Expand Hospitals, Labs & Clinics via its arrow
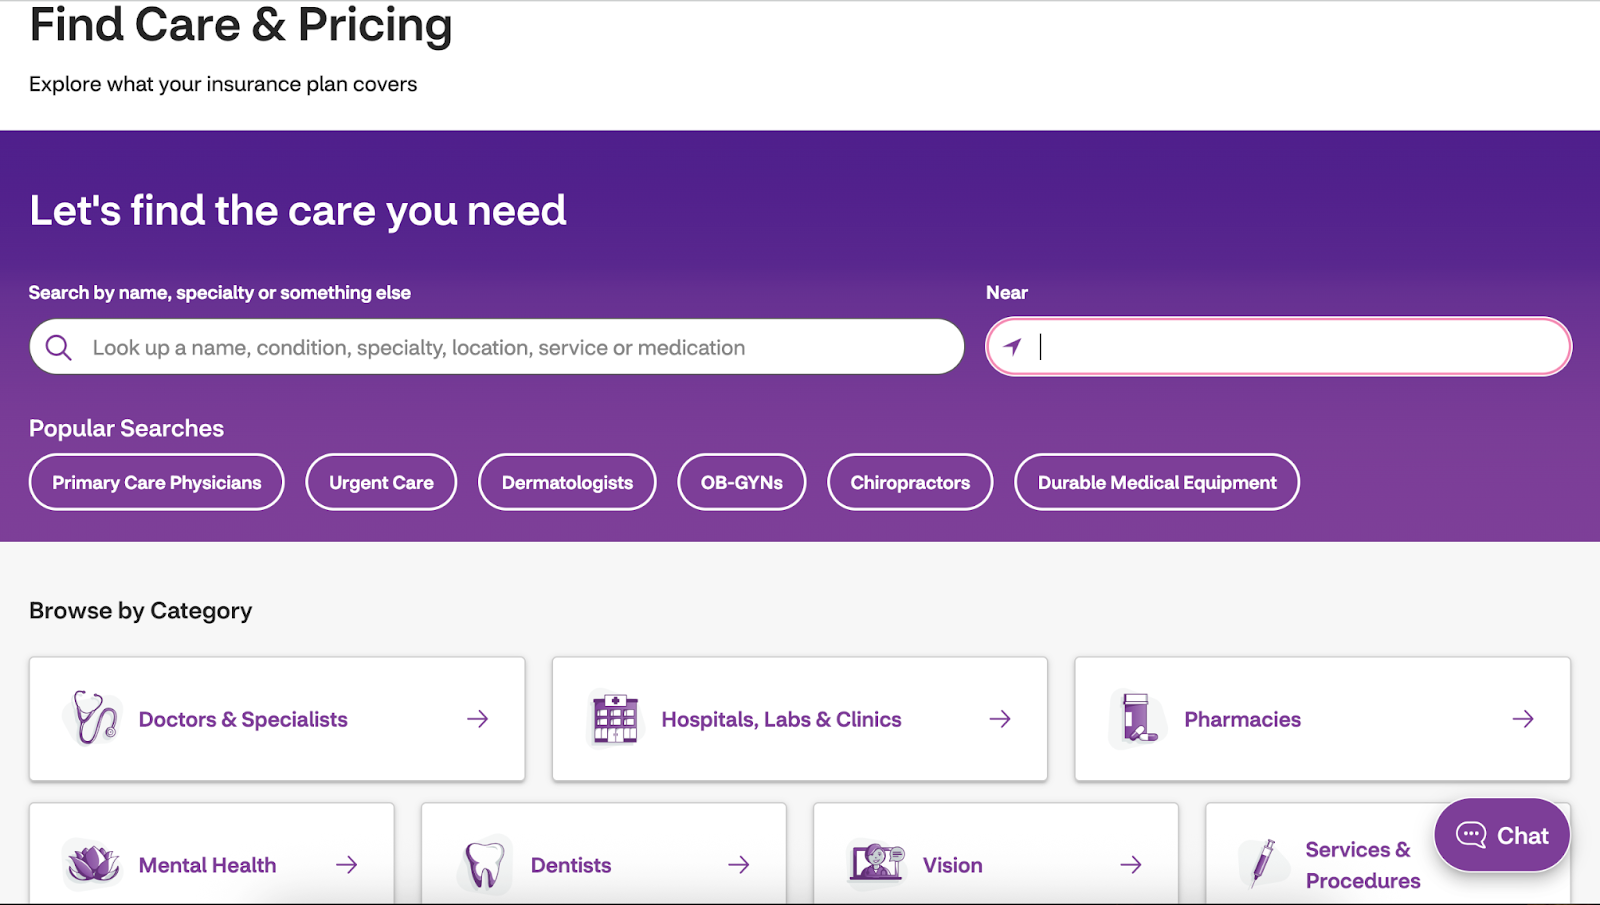Viewport: 1600px width, 905px height. 1000,719
